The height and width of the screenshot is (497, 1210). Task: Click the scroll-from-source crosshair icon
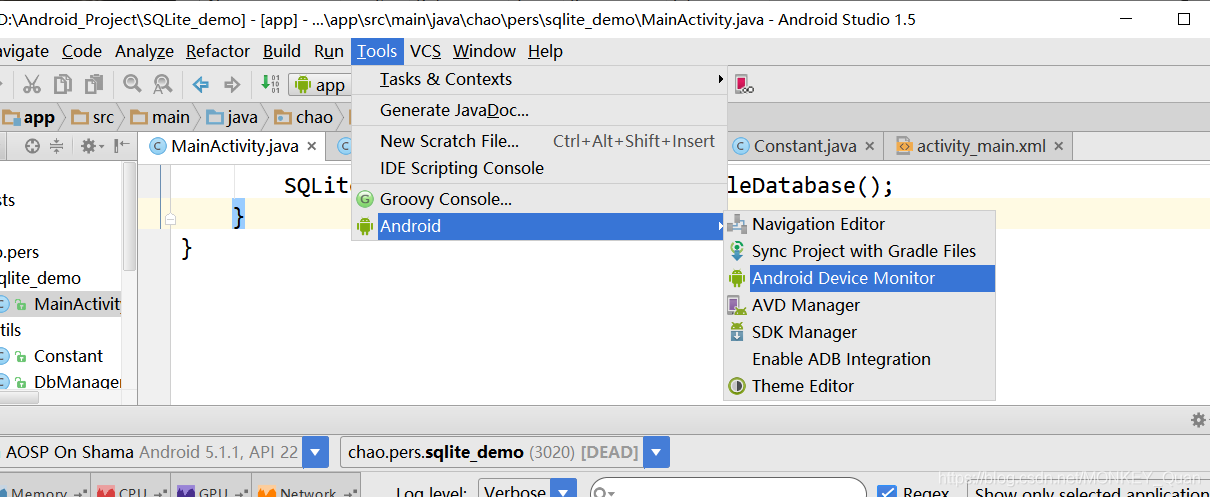(x=32, y=146)
